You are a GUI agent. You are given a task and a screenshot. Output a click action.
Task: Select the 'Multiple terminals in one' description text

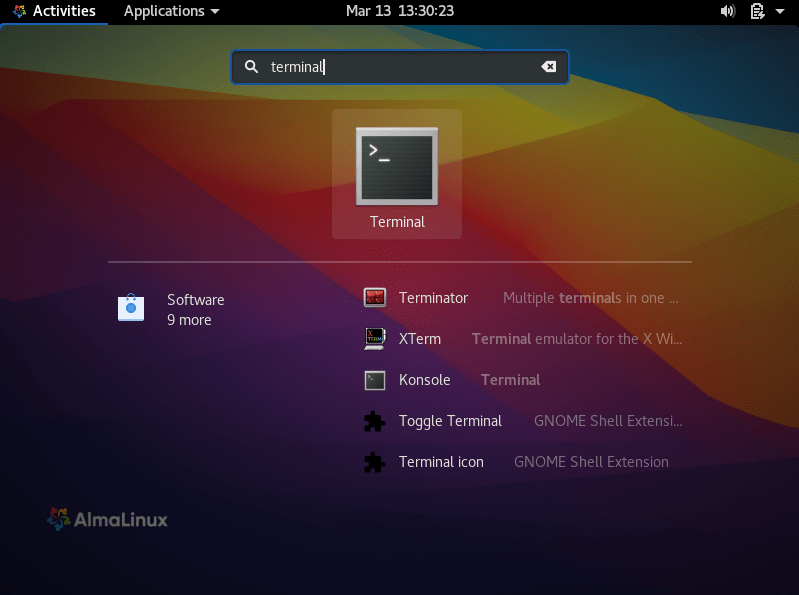coord(590,297)
